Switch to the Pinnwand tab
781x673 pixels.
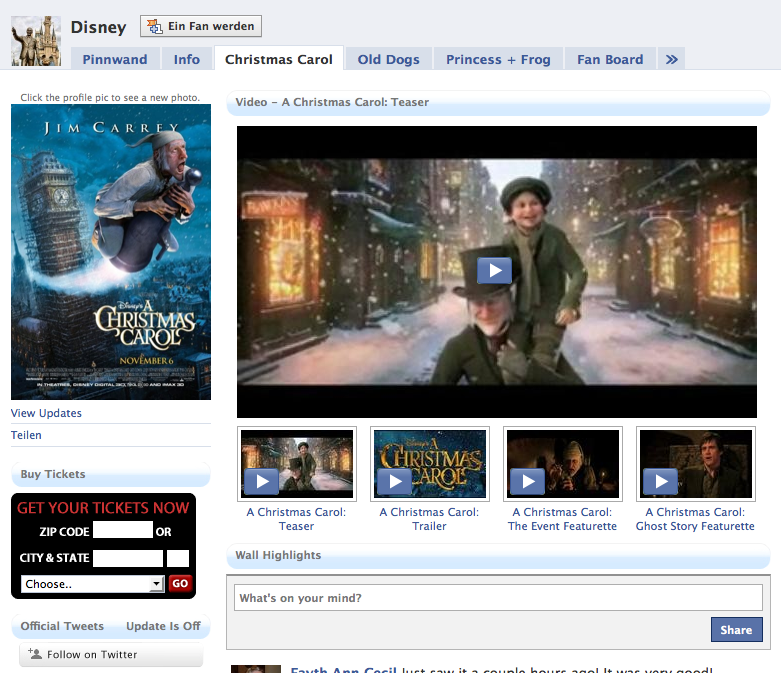114,59
